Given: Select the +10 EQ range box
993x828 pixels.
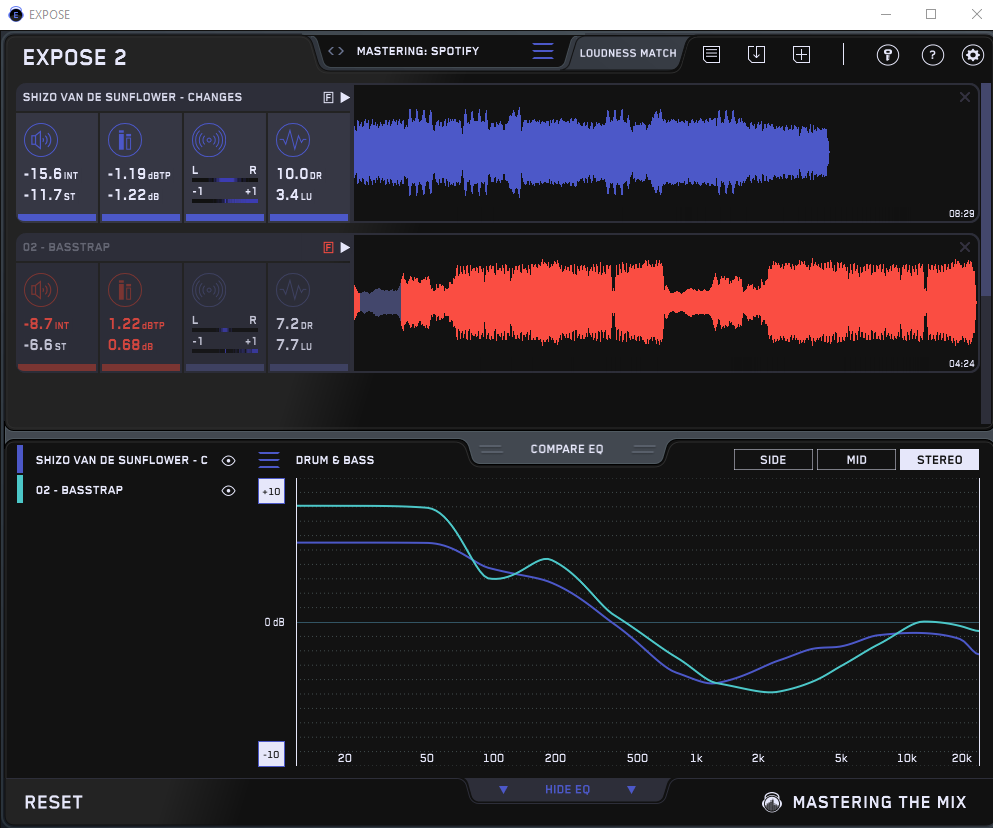Looking at the screenshot, I should (x=271, y=491).
